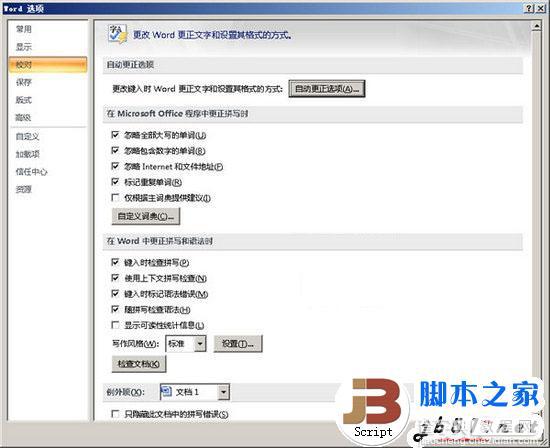The image size is (550, 448).
Task: Open 自定义词典(C)... dialog button
Action: coord(146,216)
